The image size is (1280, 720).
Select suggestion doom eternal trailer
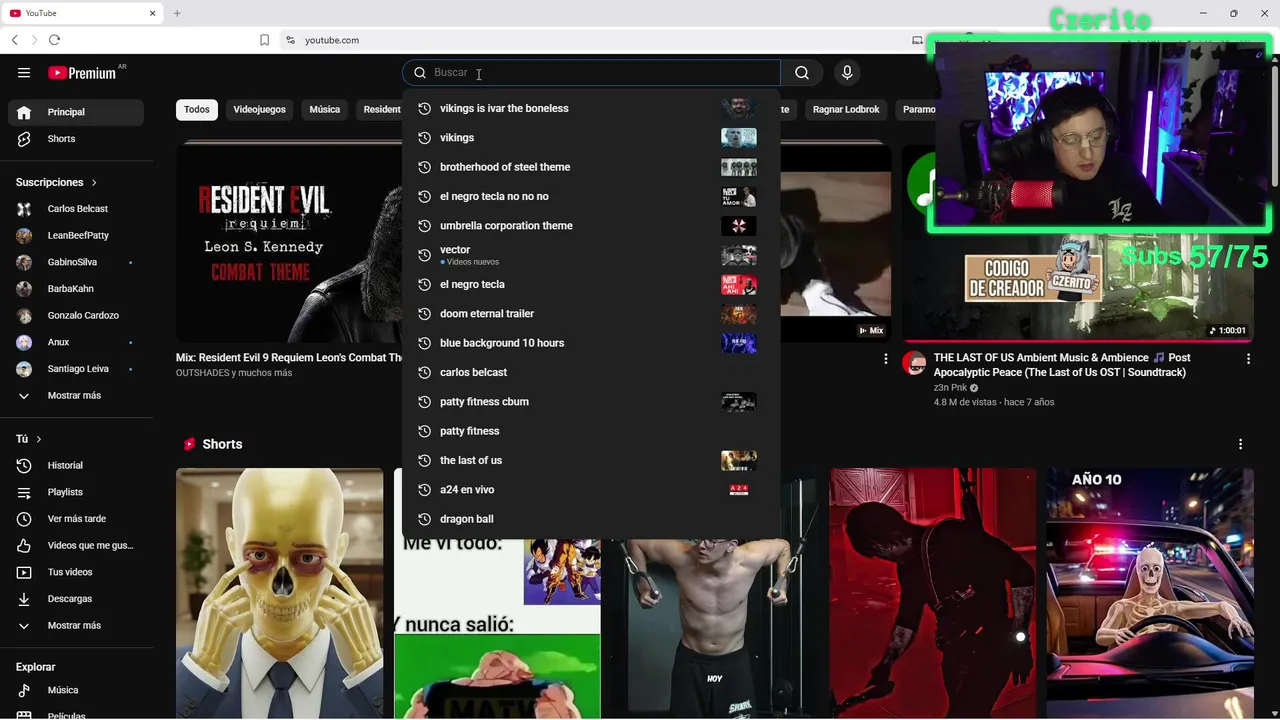[x=591, y=314]
